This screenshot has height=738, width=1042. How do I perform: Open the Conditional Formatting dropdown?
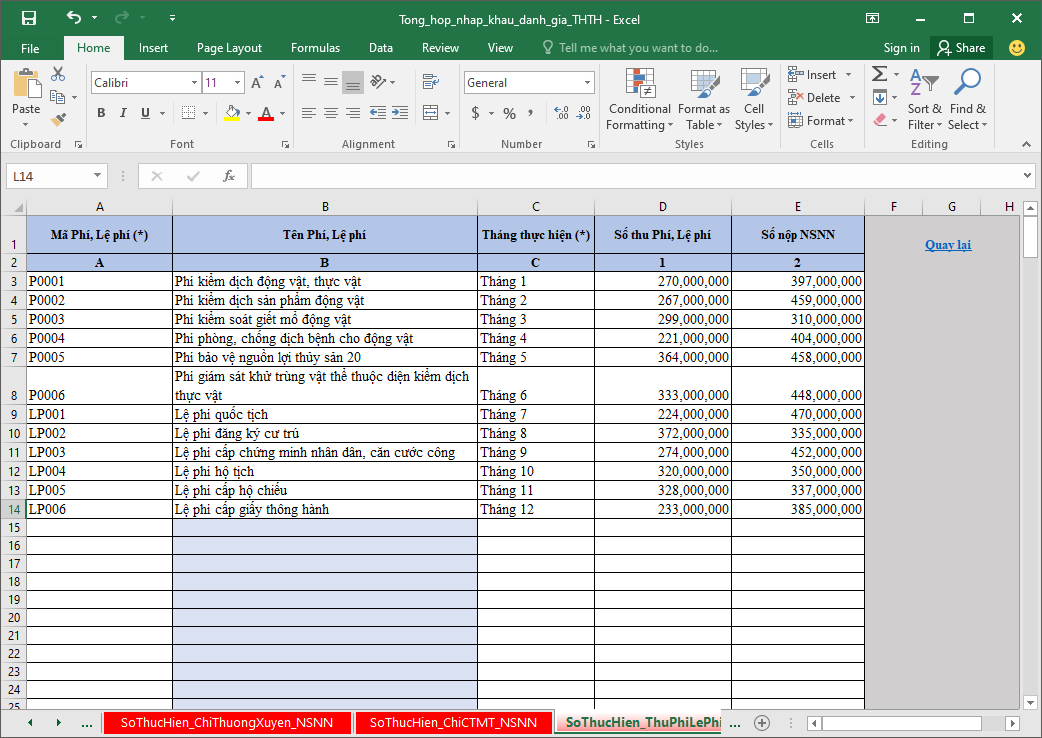(x=639, y=100)
